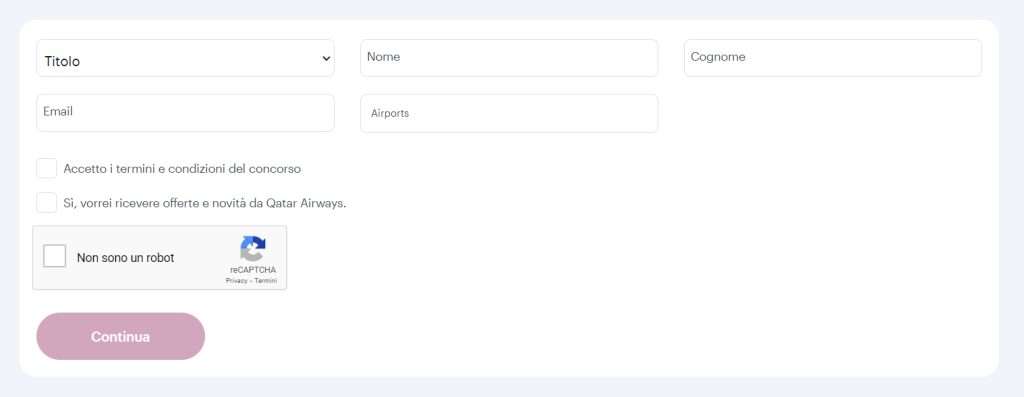Check the 'Non sono un robot' box
Screen dimensions: 1024x397
[55, 256]
